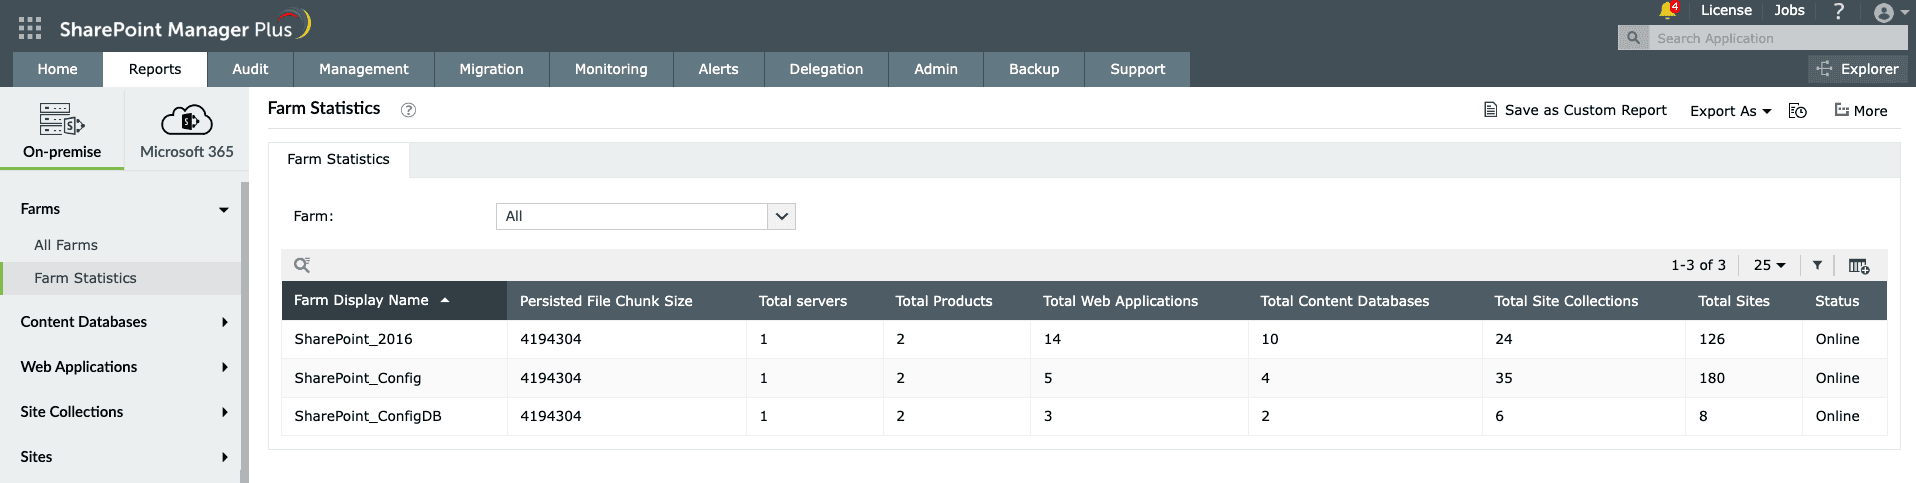
Task: Open the notifications bell icon
Action: (x=1667, y=11)
